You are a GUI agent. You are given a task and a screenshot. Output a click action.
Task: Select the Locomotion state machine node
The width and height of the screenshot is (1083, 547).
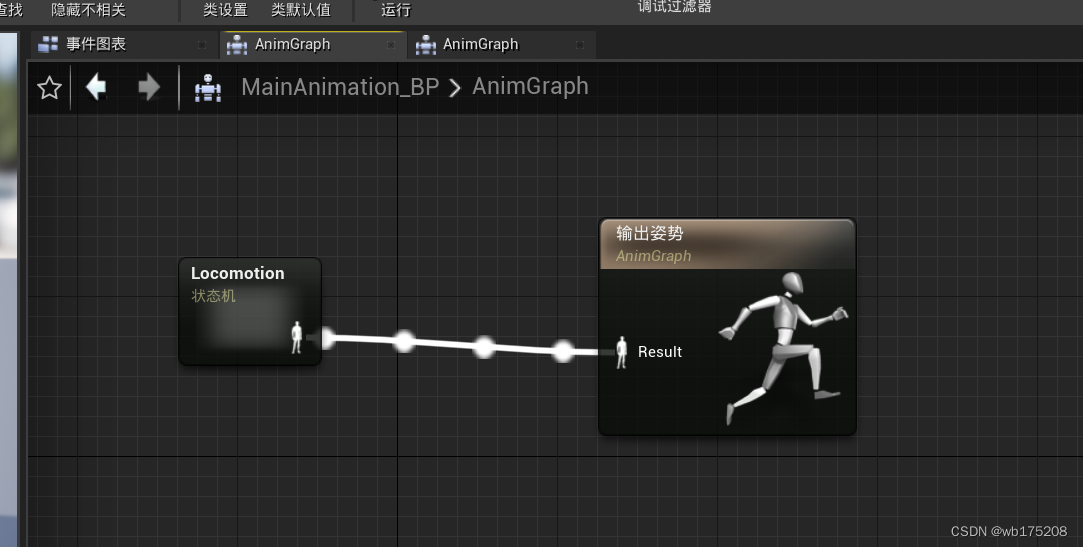pyautogui.click(x=250, y=311)
